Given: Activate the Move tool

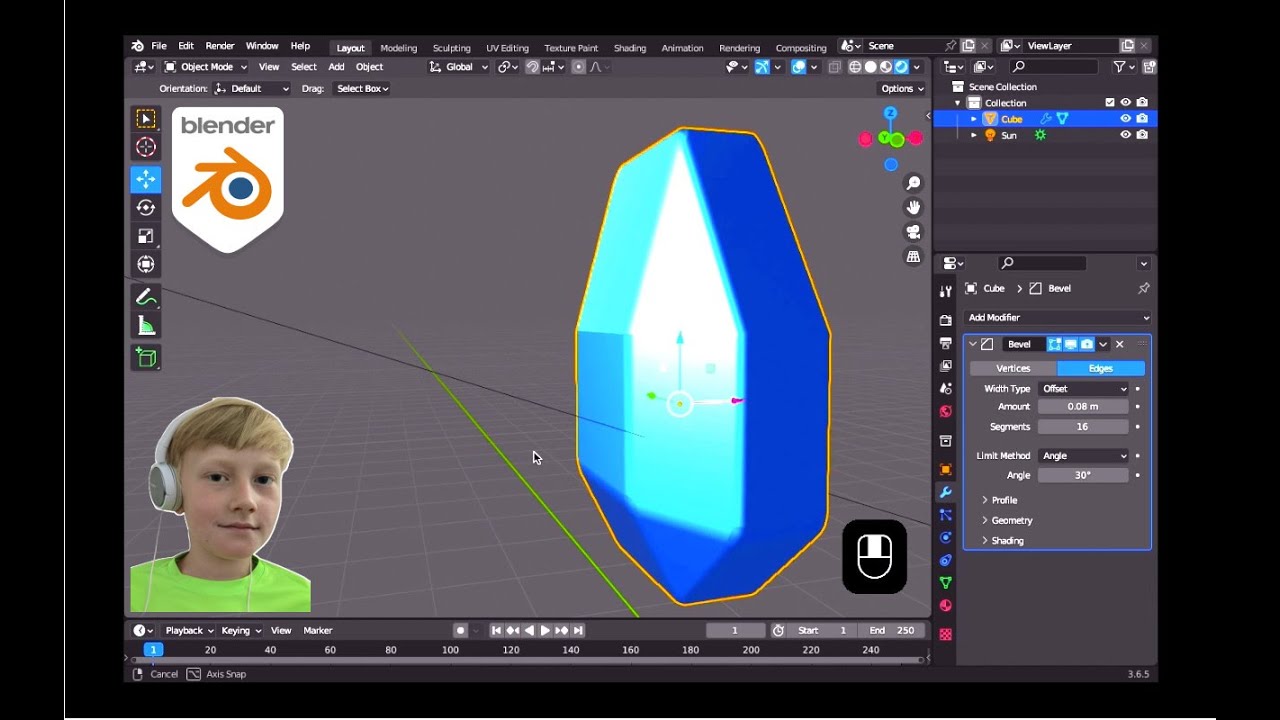Looking at the screenshot, I should click(146, 179).
